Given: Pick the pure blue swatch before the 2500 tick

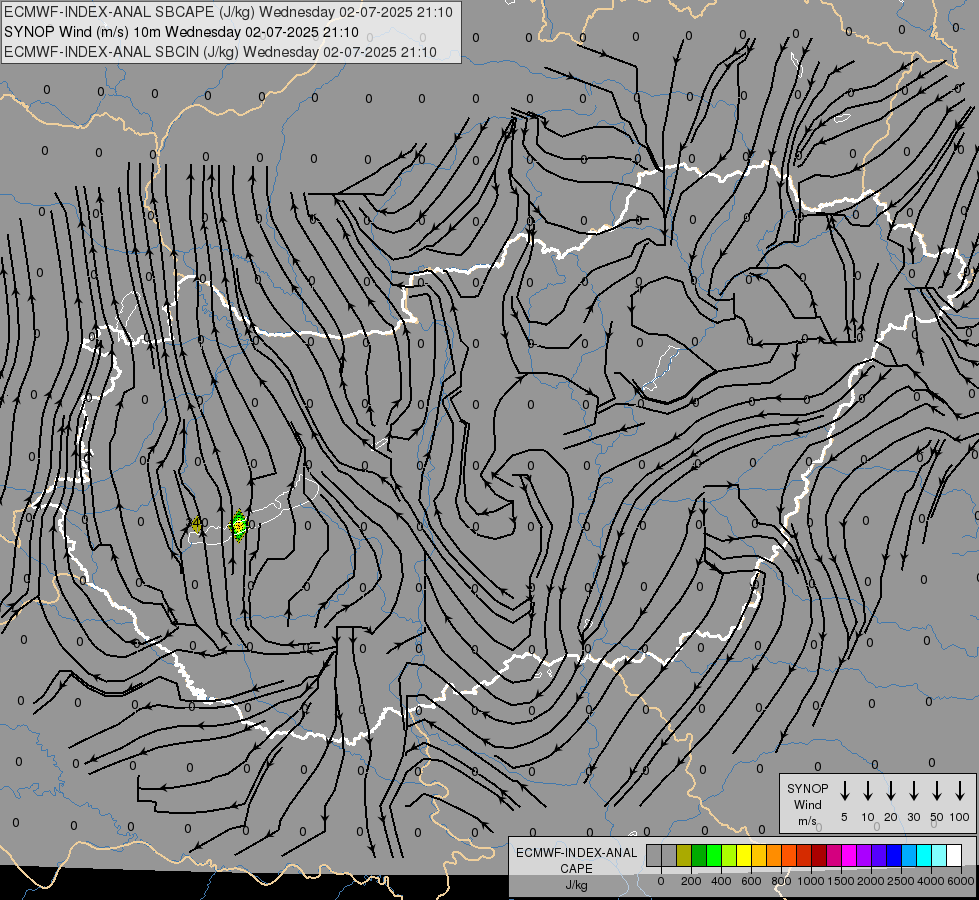Looking at the screenshot, I should (895, 855).
